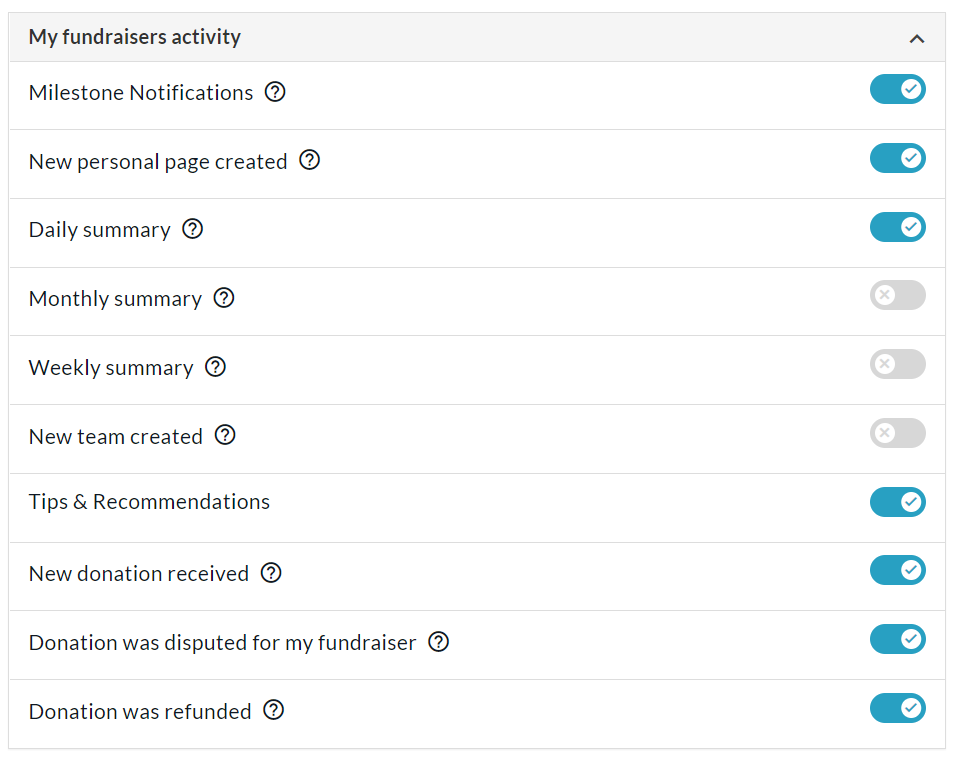
Task: Click help icon beside New team created
Action: click(x=225, y=436)
